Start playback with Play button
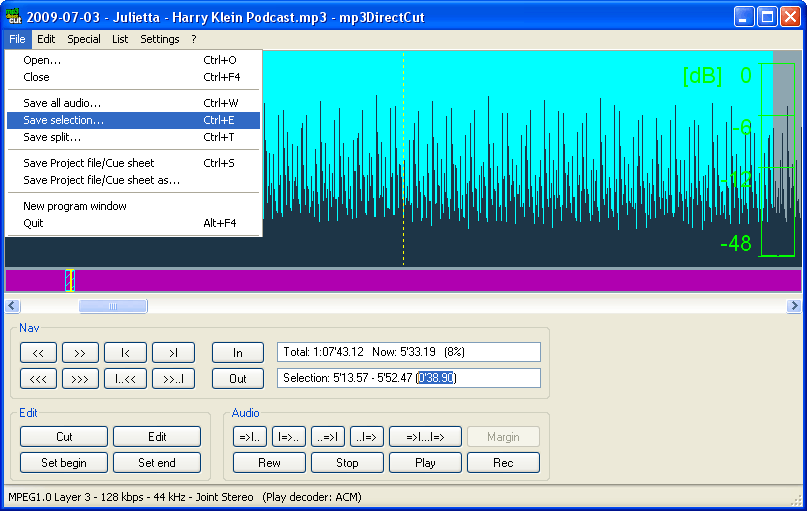Image resolution: width=807 pixels, height=511 pixels. (x=425, y=463)
